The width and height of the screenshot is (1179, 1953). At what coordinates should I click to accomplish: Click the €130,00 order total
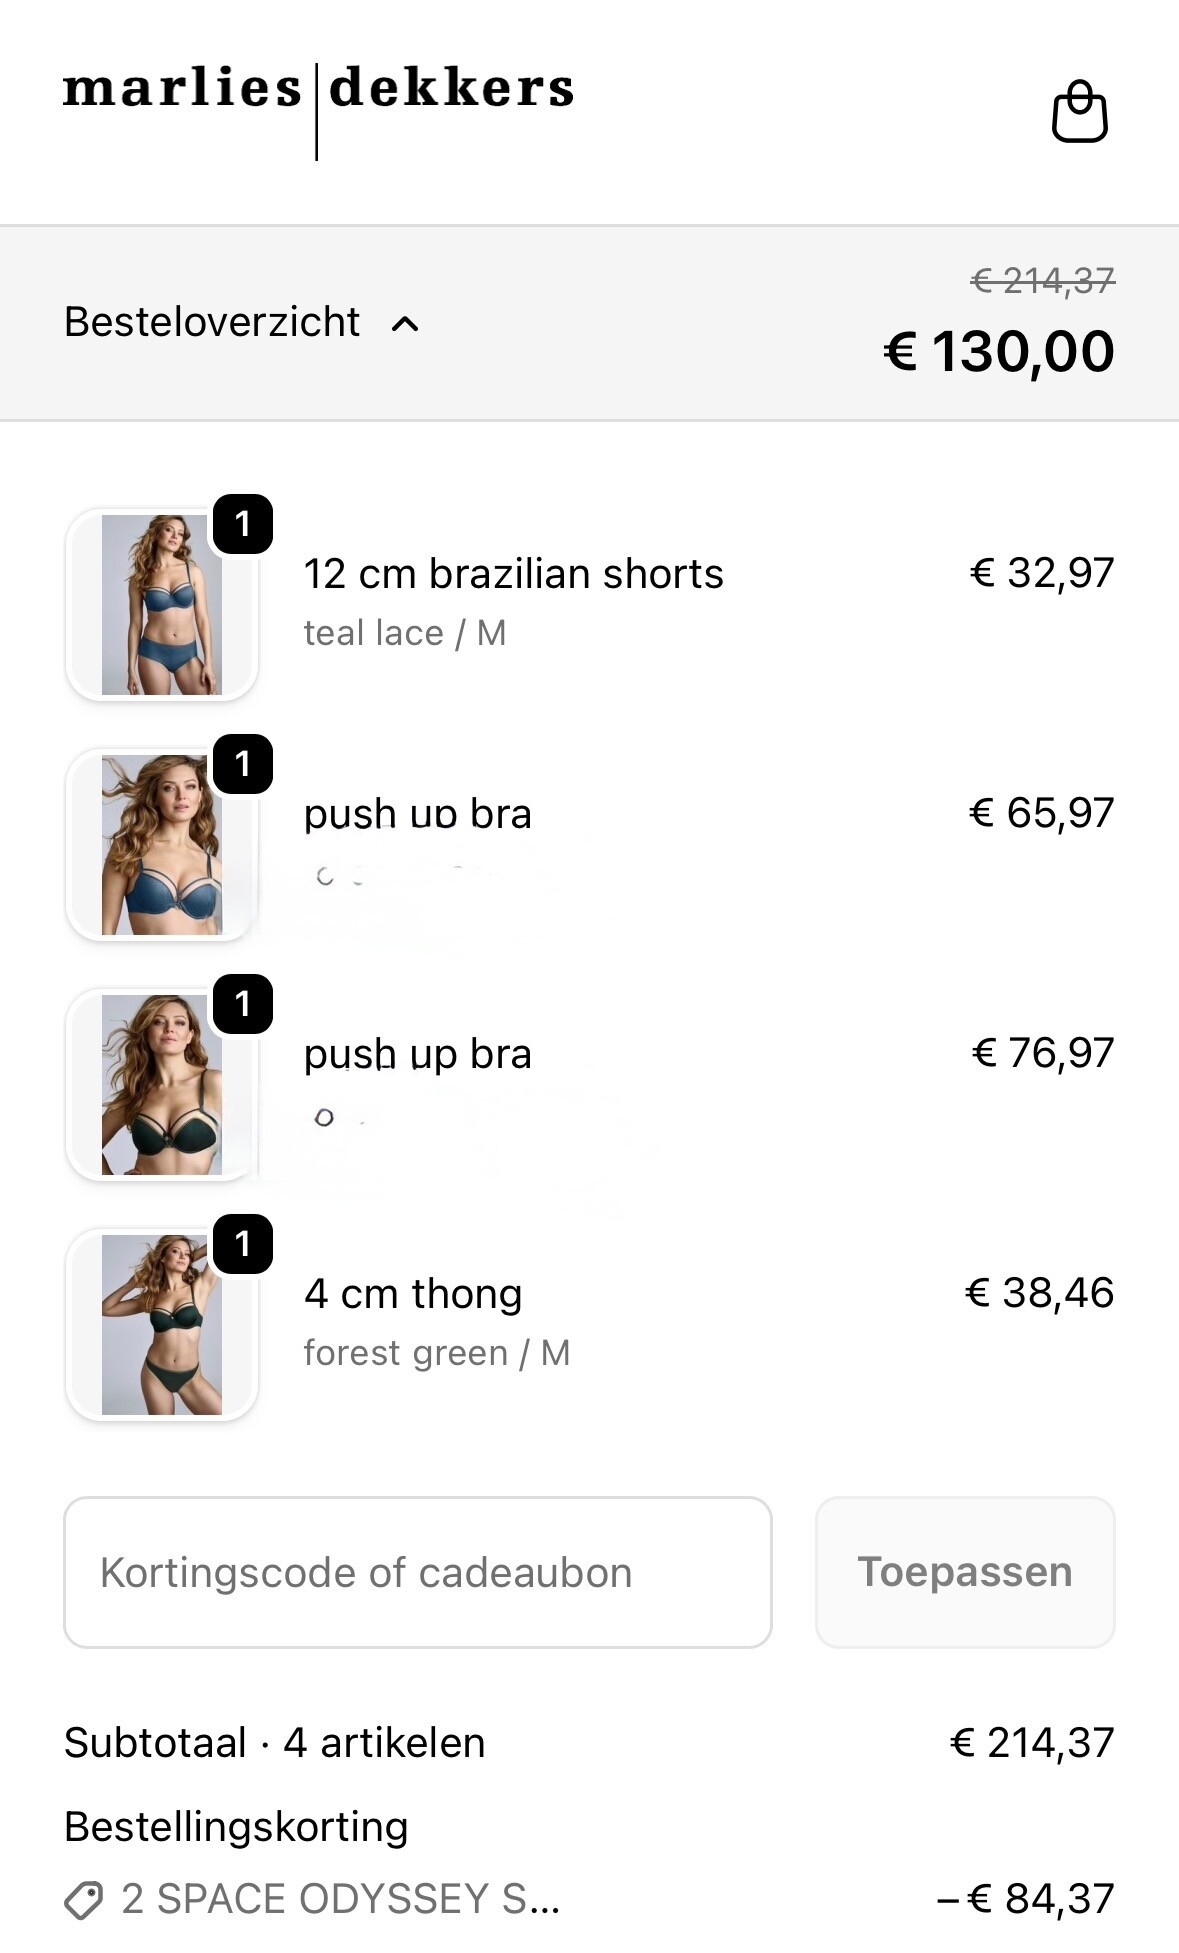tap(999, 352)
